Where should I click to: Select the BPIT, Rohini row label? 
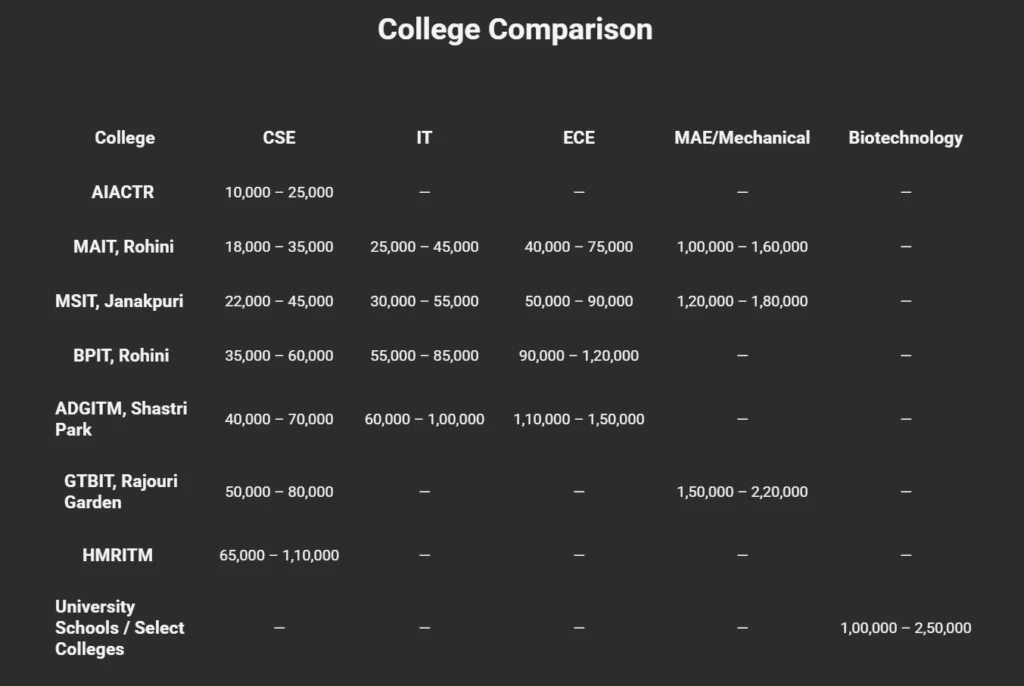pos(122,355)
